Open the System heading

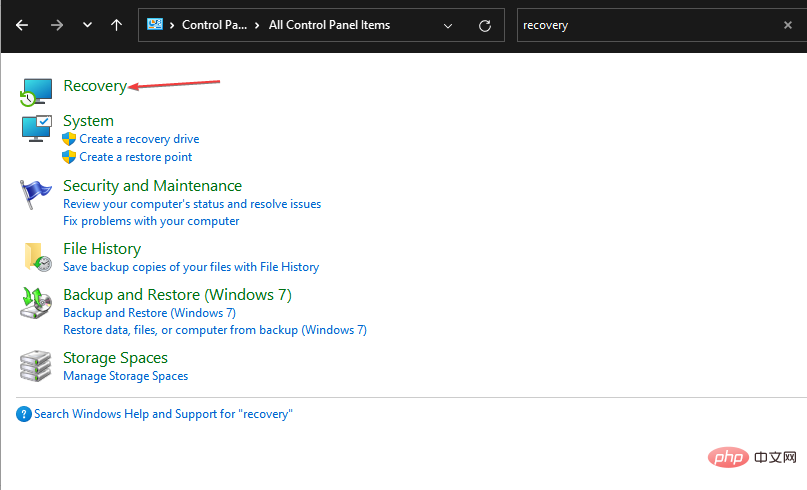89,120
